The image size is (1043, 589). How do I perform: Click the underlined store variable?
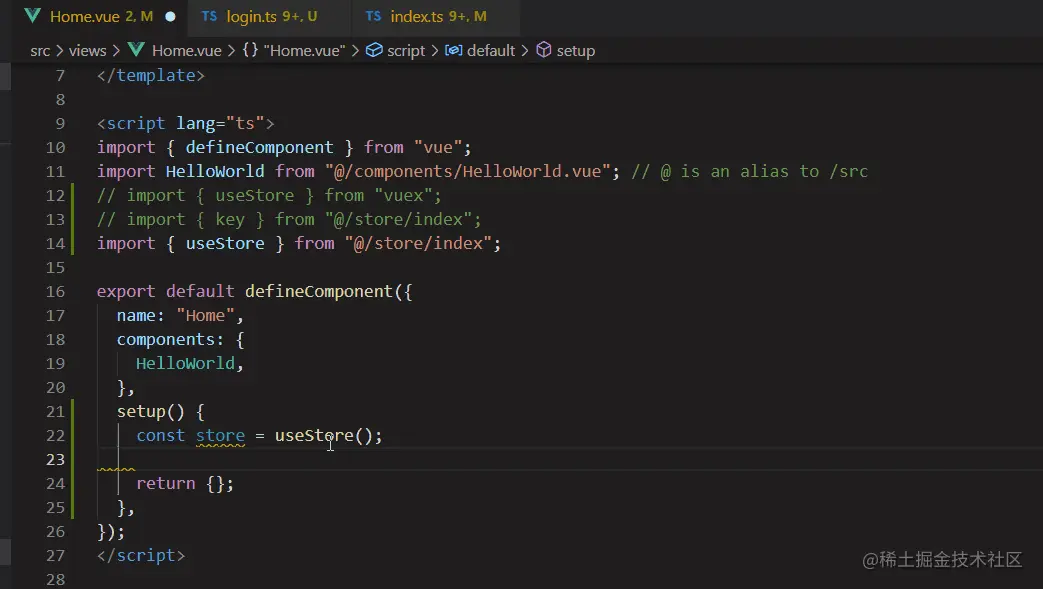pos(220,435)
